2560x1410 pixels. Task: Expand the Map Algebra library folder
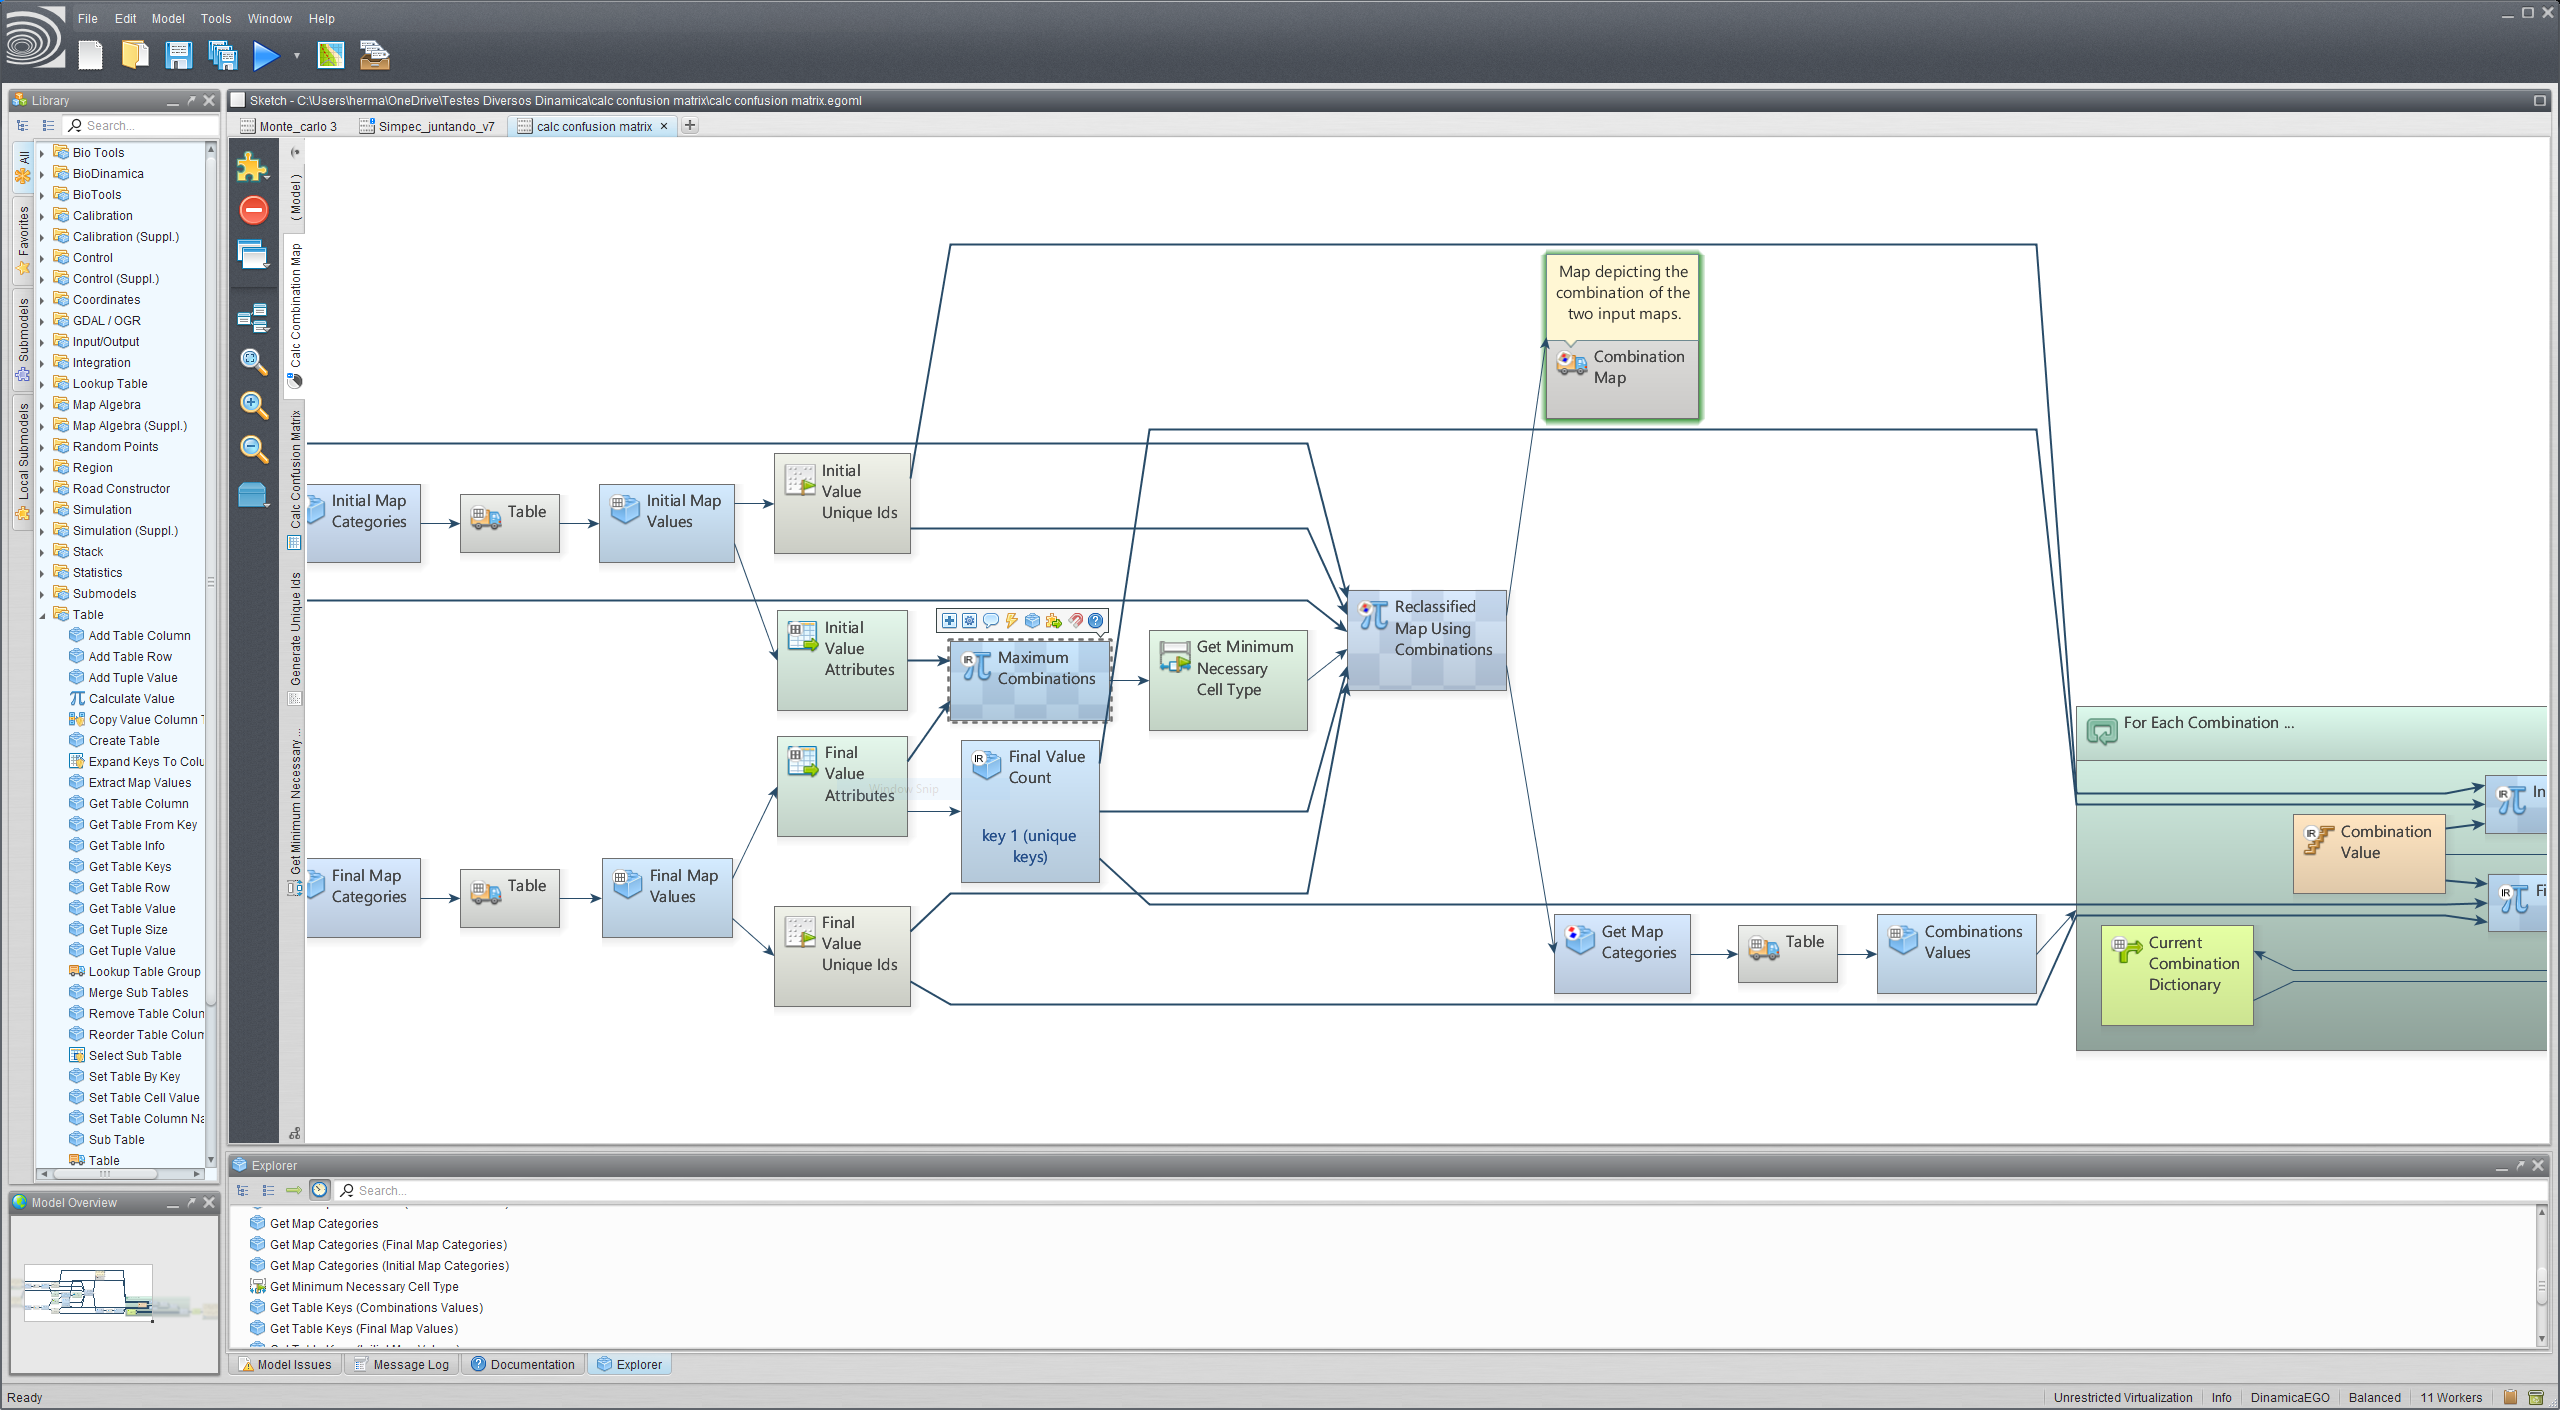[x=42, y=405]
